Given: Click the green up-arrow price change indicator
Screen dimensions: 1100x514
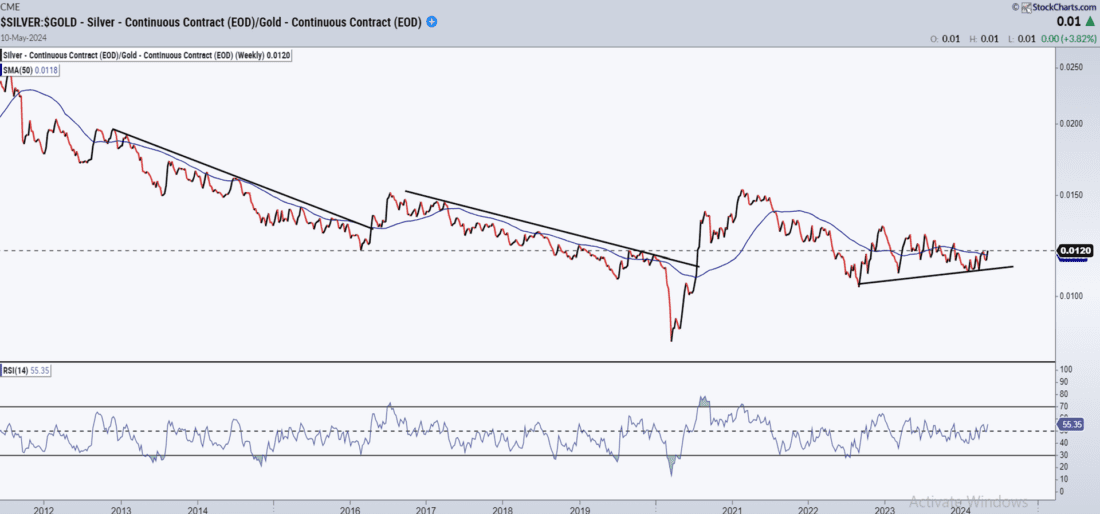Looking at the screenshot, I should point(1088,21).
